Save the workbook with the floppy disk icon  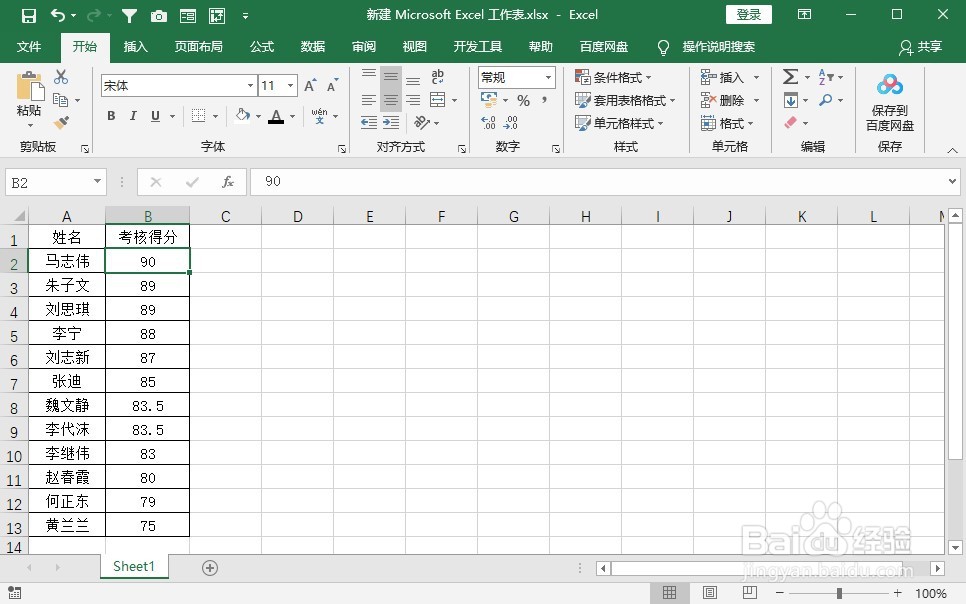click(x=28, y=15)
